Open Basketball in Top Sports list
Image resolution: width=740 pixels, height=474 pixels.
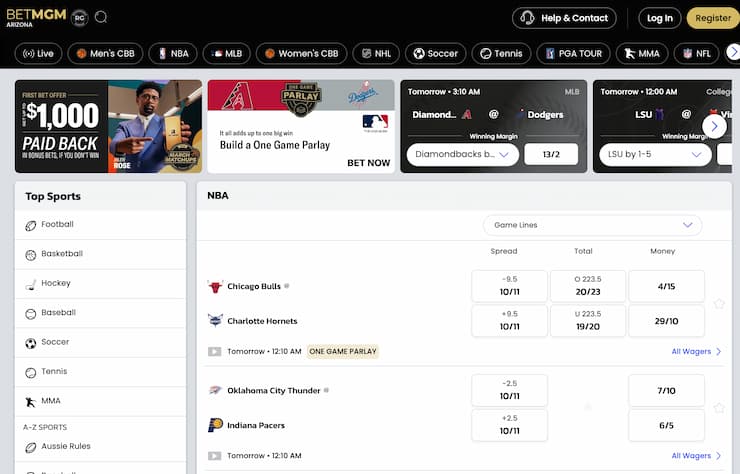tap(100, 254)
